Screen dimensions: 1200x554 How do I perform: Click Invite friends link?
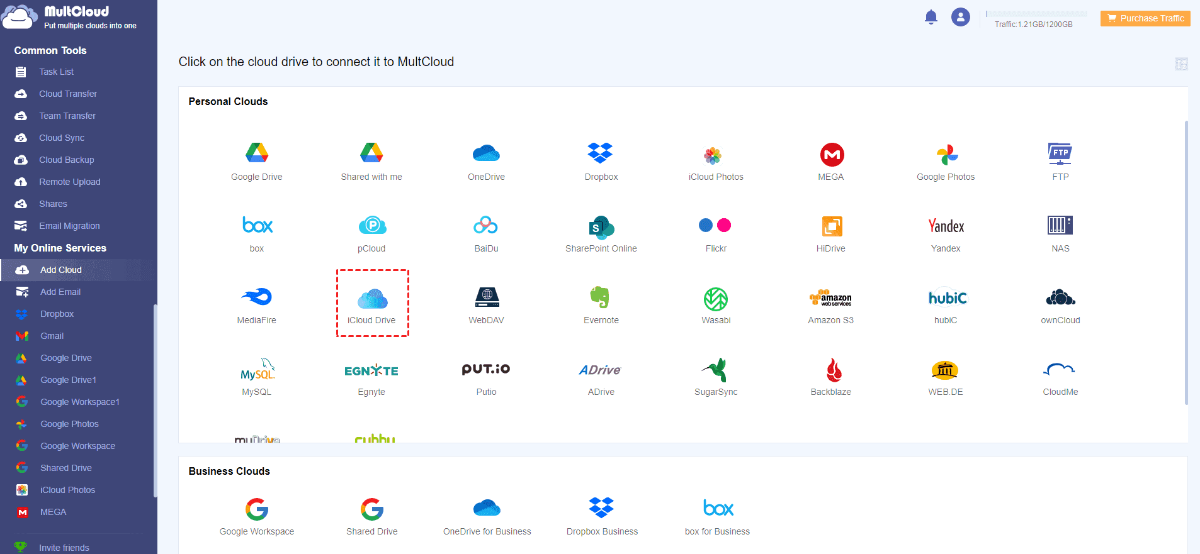click(x=64, y=548)
